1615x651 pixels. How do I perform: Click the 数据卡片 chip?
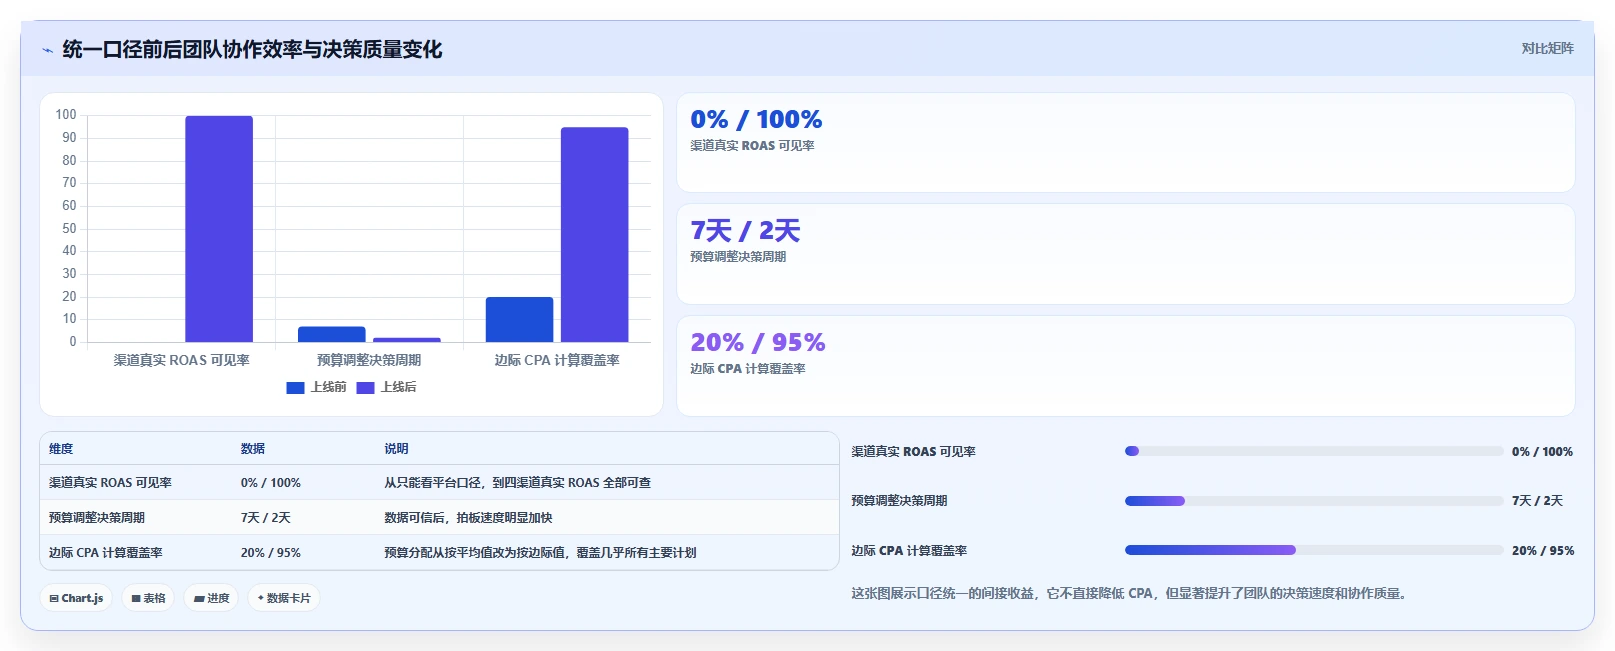tap(284, 598)
